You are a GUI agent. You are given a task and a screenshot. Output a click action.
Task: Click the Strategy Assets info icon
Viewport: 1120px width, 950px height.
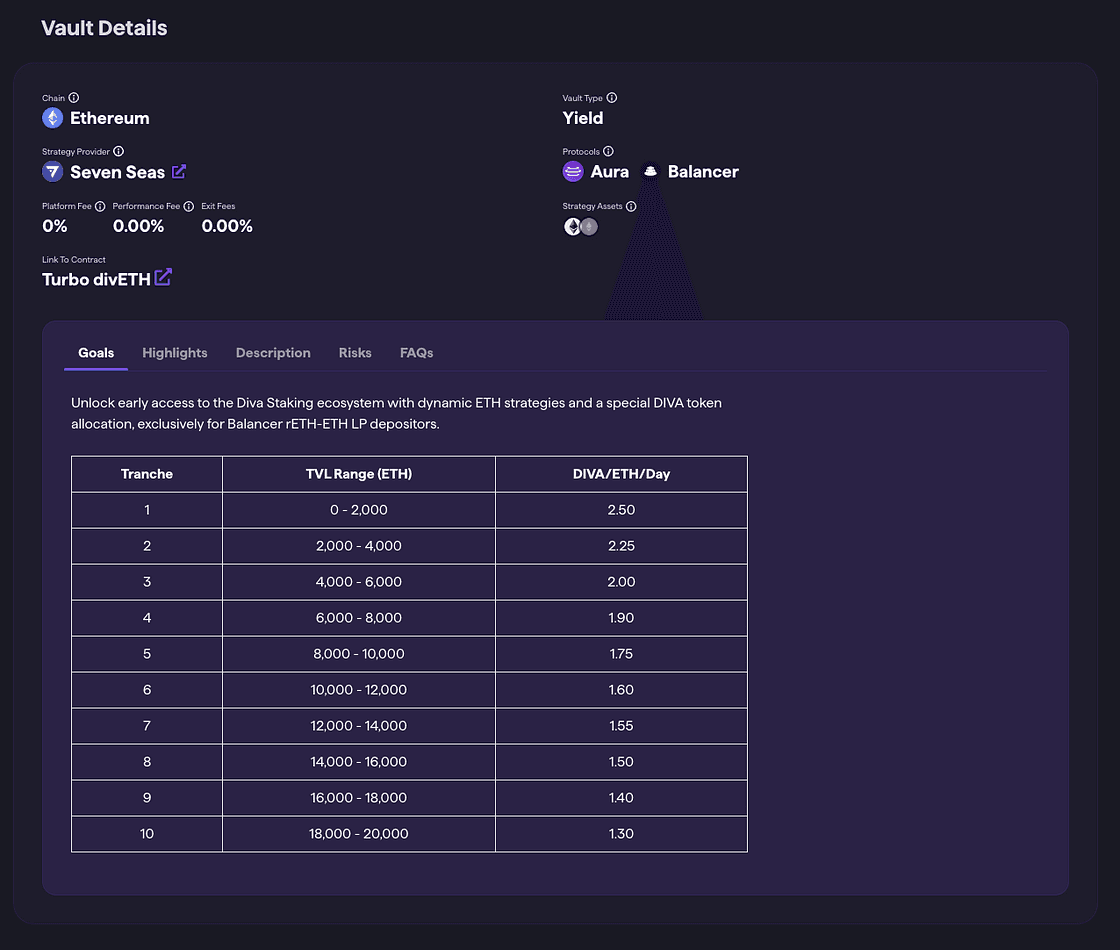coord(631,206)
